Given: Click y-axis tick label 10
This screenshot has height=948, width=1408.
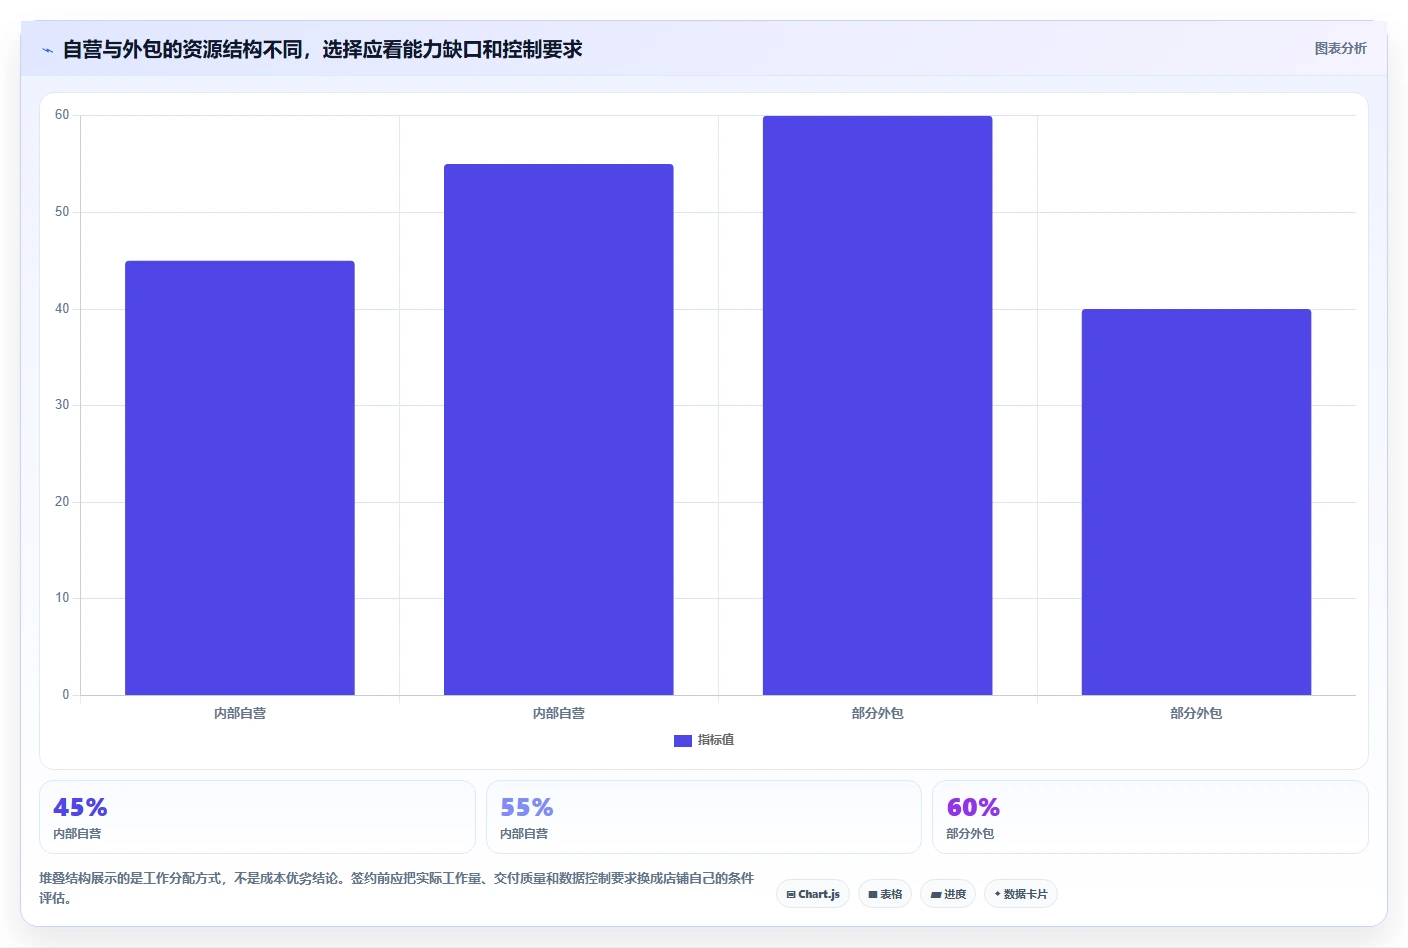Looking at the screenshot, I should (x=62, y=598).
